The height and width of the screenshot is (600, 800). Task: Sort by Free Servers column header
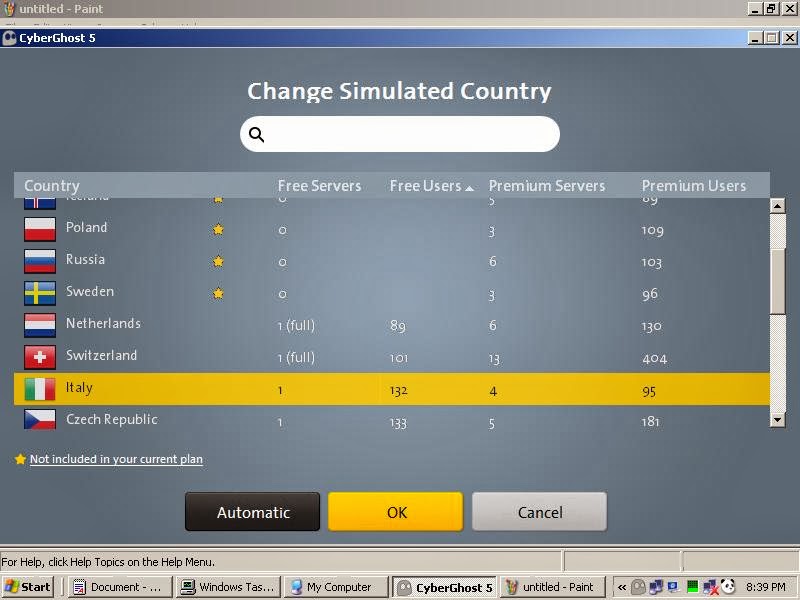319,186
